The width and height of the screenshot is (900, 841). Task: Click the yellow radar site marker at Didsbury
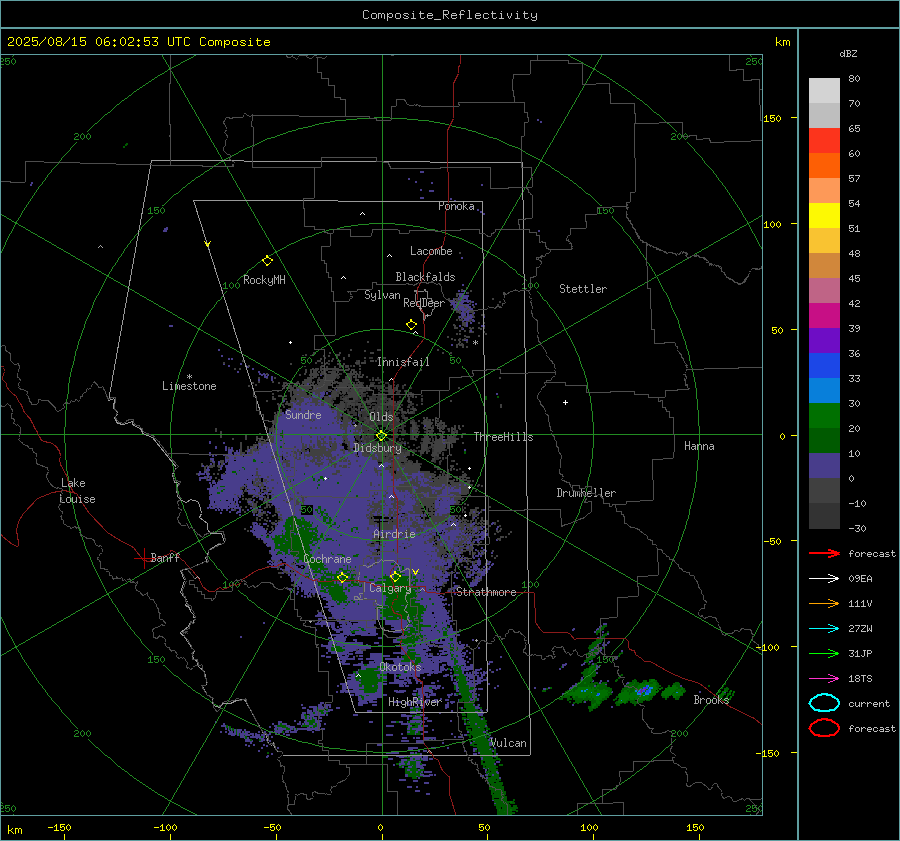381,436
